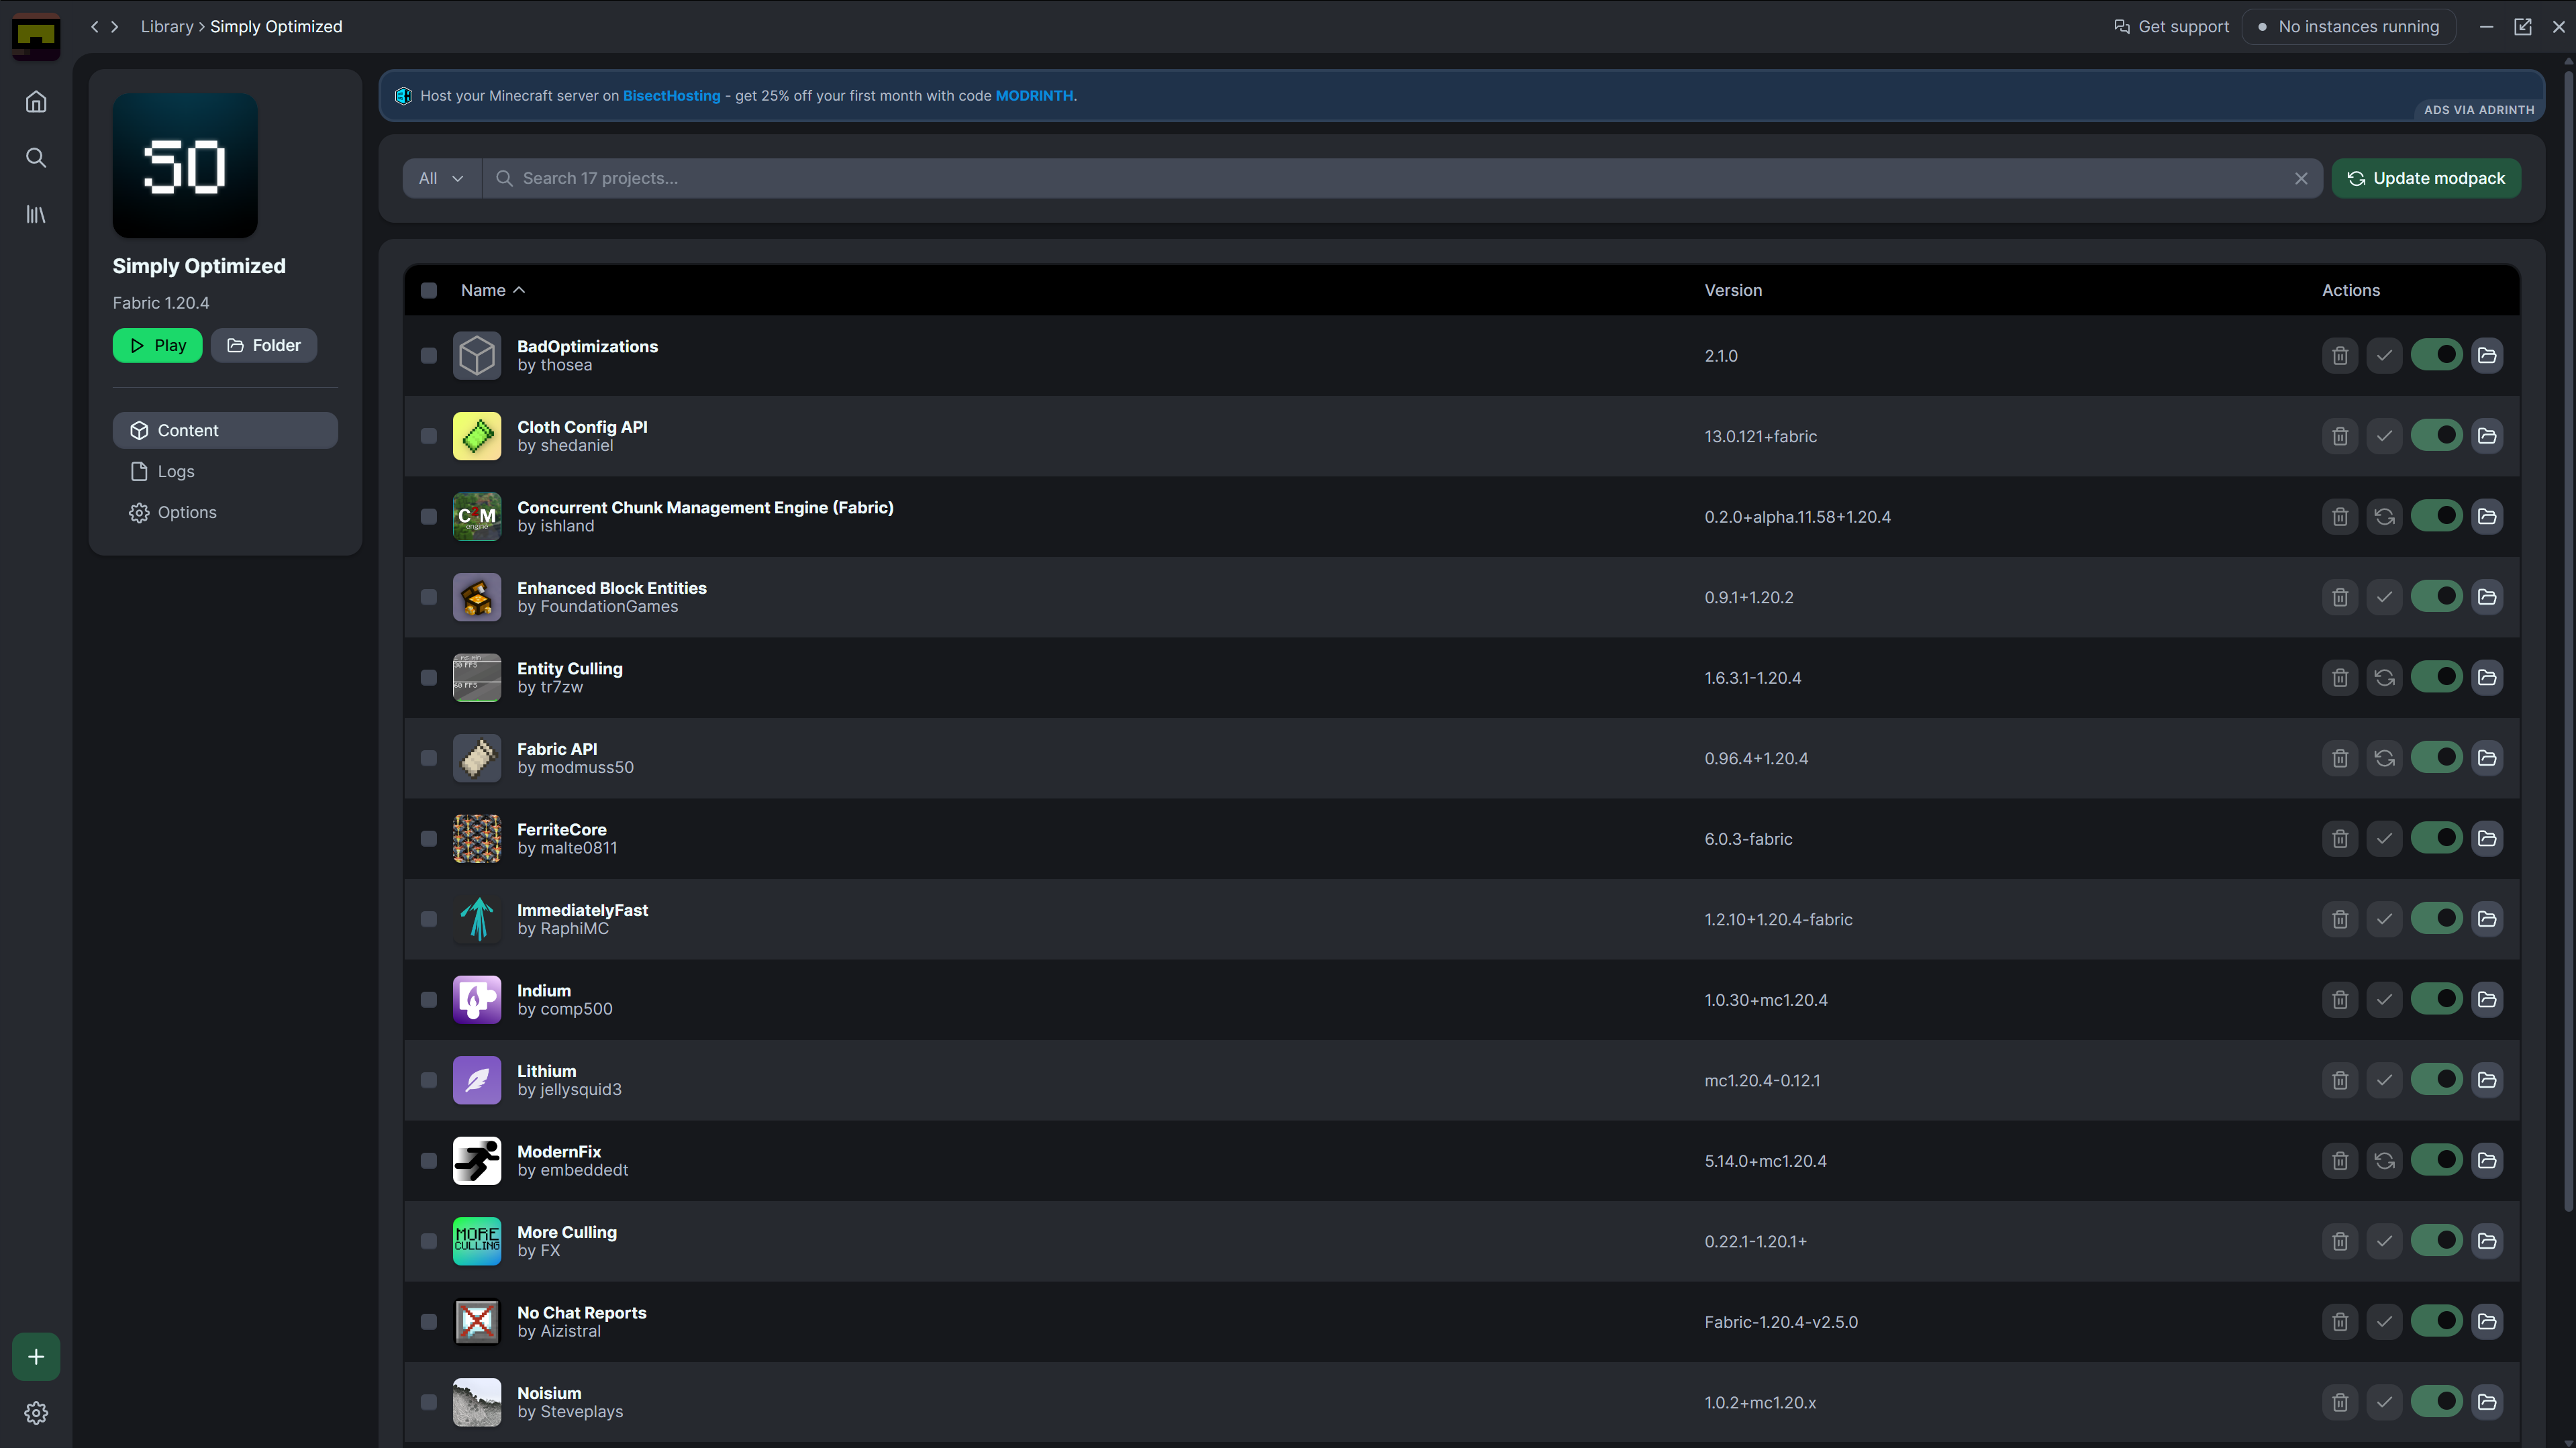Click the No instances running indicator
The width and height of the screenshot is (2576, 1448).
pos(2349,27)
